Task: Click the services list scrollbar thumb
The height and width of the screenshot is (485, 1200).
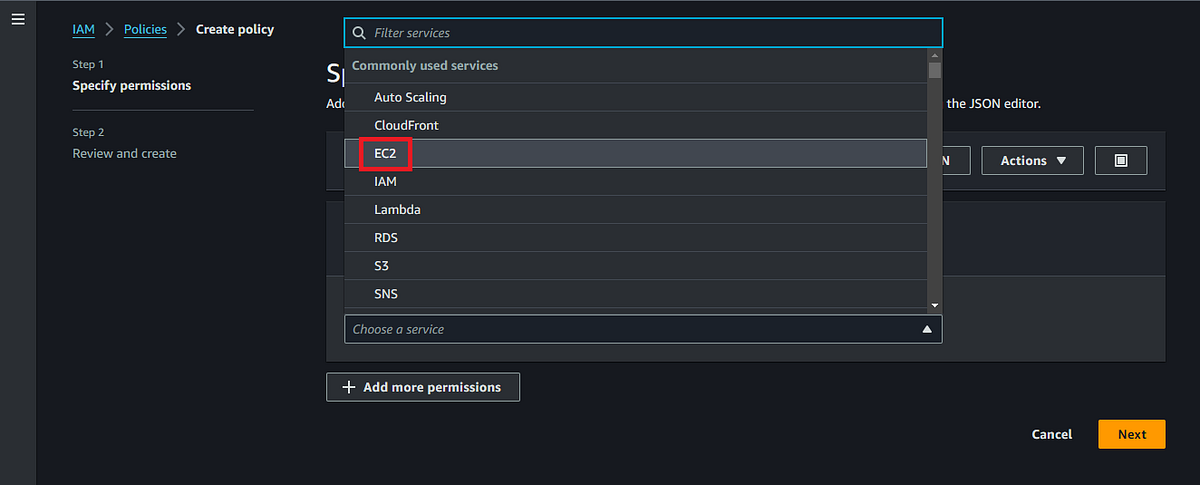Action: coord(935,70)
